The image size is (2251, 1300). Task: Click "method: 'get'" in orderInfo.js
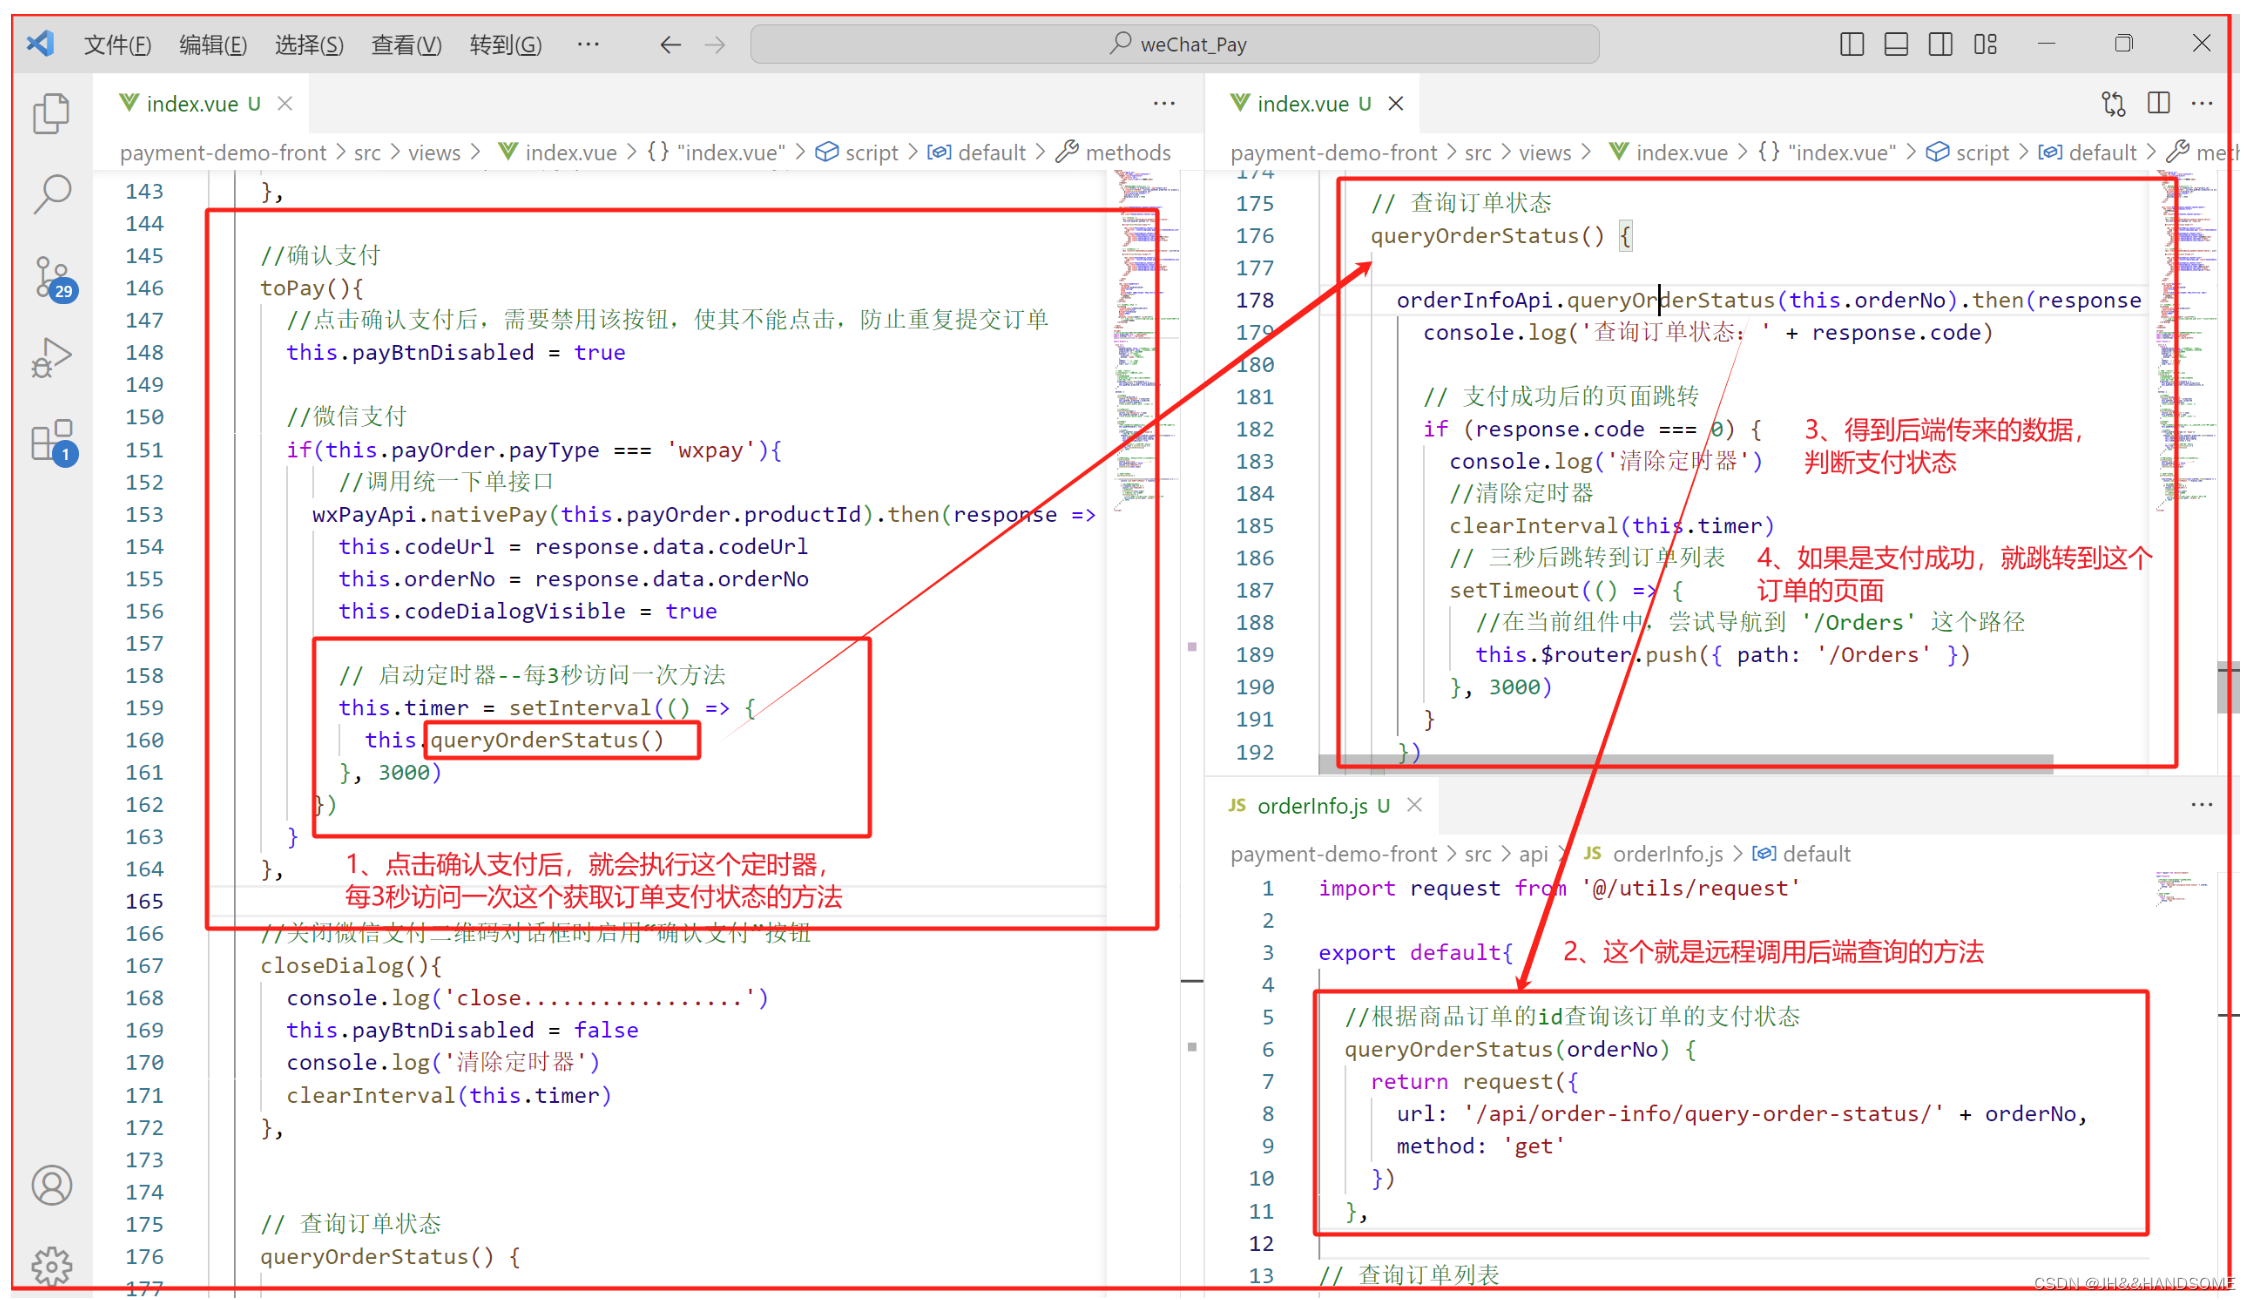coord(1481,1147)
